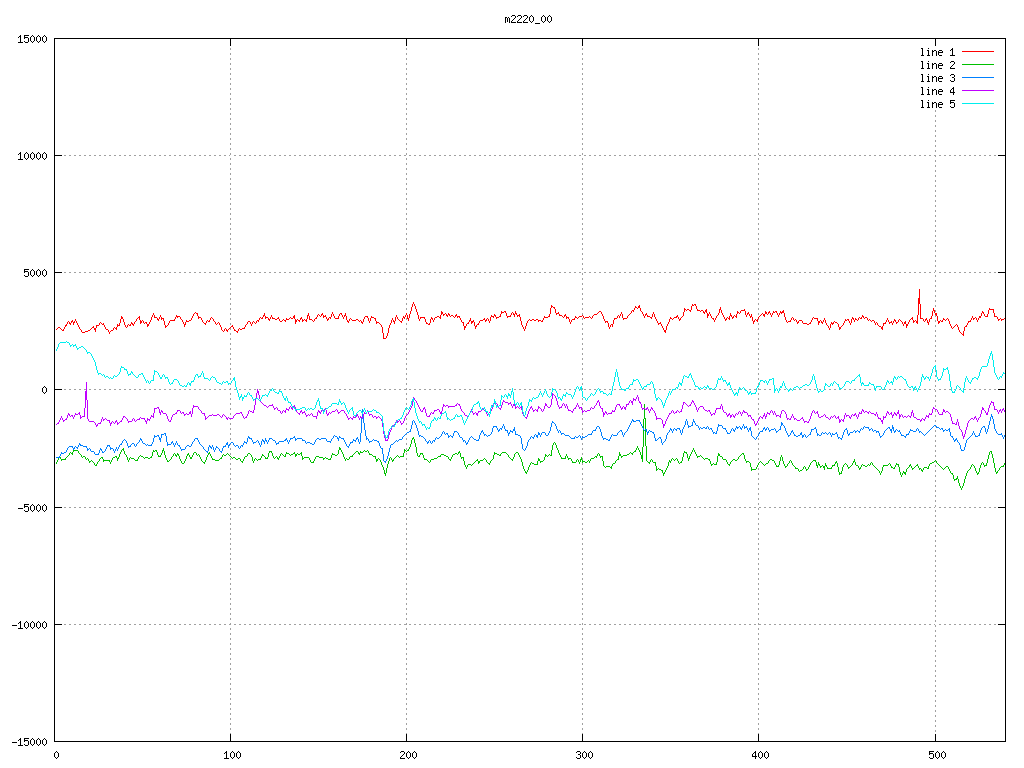Screen dimensions: 1024x768
Task: Click the "line 4" legend label
Action: 937,91
